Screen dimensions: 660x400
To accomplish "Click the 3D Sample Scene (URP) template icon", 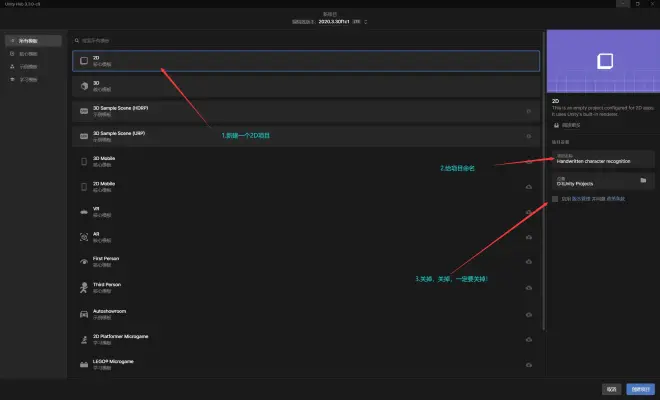I will click(x=84, y=136).
